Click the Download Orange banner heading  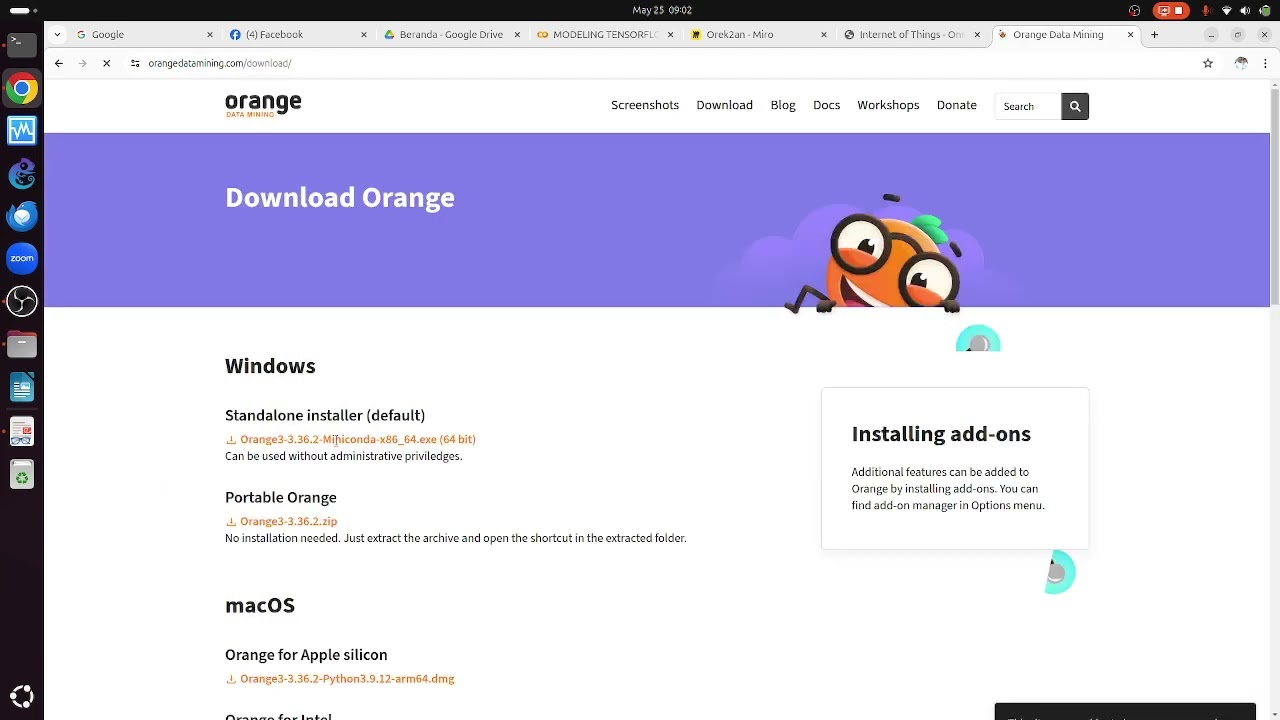point(340,197)
